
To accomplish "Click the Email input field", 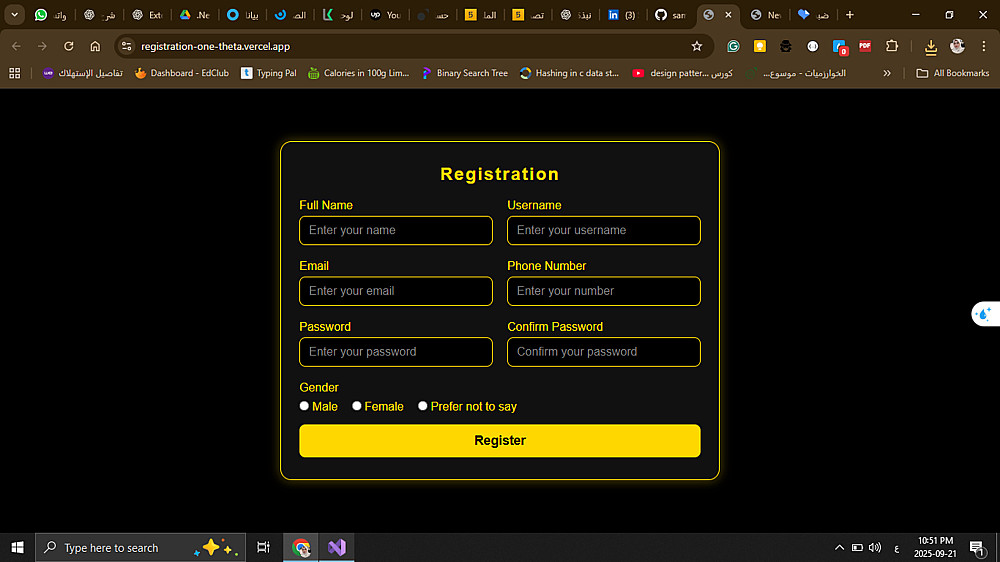I will coord(395,291).
